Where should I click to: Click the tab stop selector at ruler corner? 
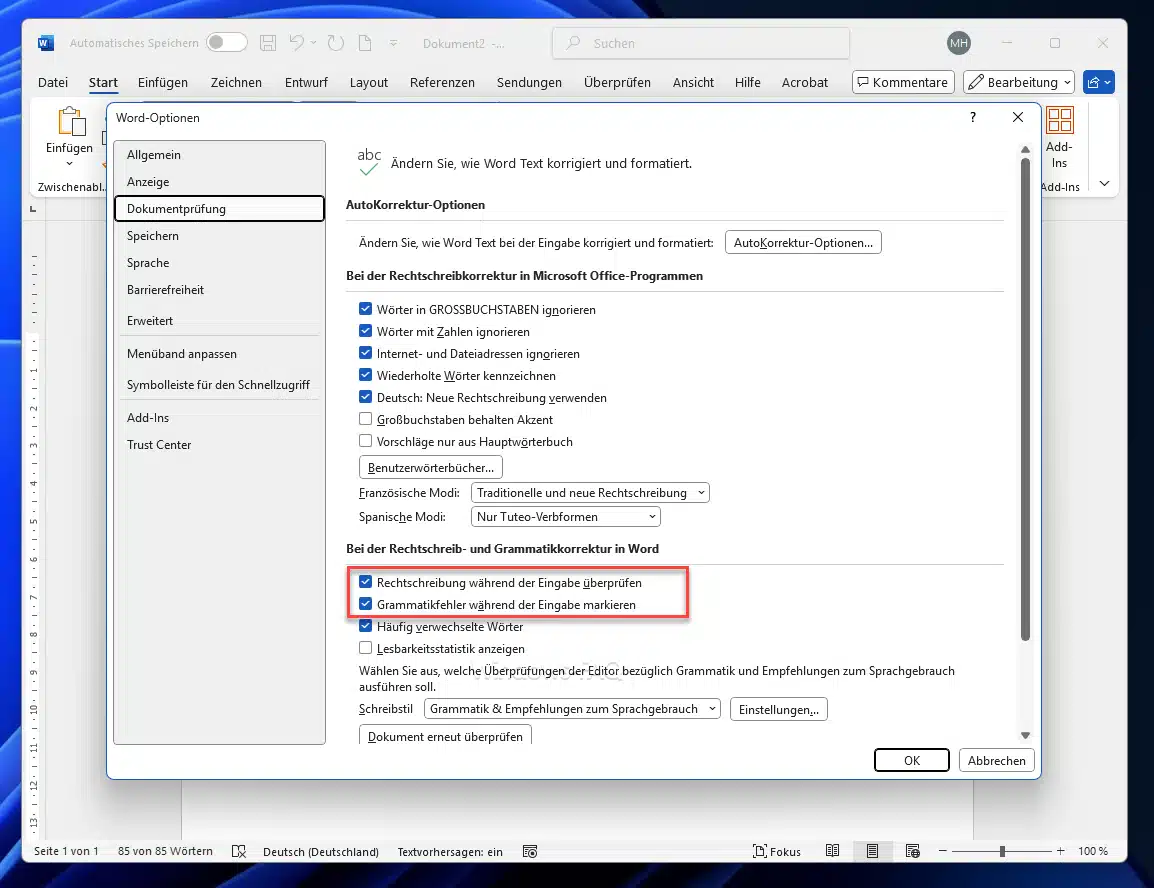coord(33,210)
